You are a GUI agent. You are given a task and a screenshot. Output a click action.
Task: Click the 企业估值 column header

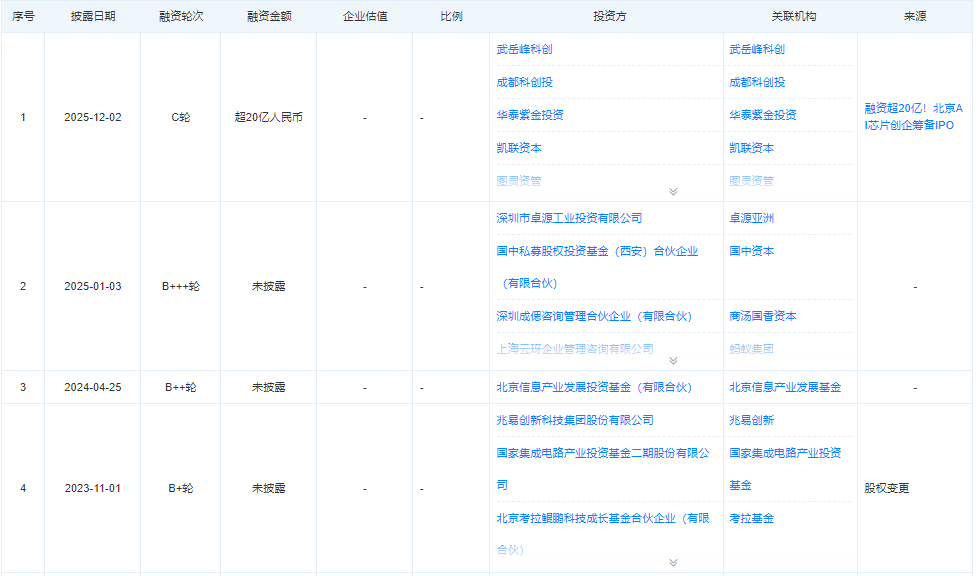click(365, 16)
